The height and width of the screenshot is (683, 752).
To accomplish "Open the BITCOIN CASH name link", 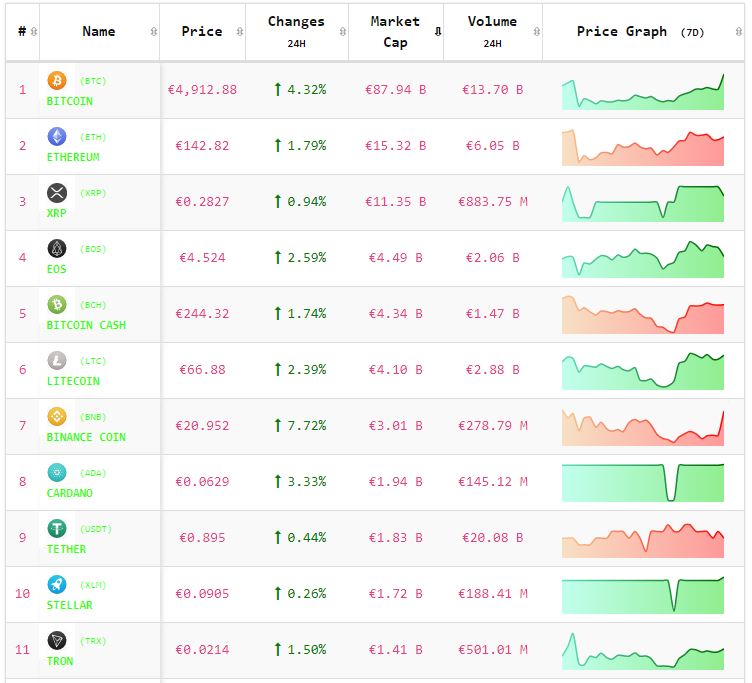I will [x=86, y=325].
